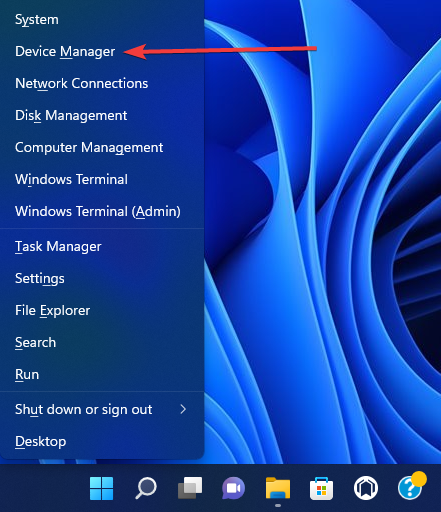Open Get Help question mark icon
The height and width of the screenshot is (512, 441).
411,487
